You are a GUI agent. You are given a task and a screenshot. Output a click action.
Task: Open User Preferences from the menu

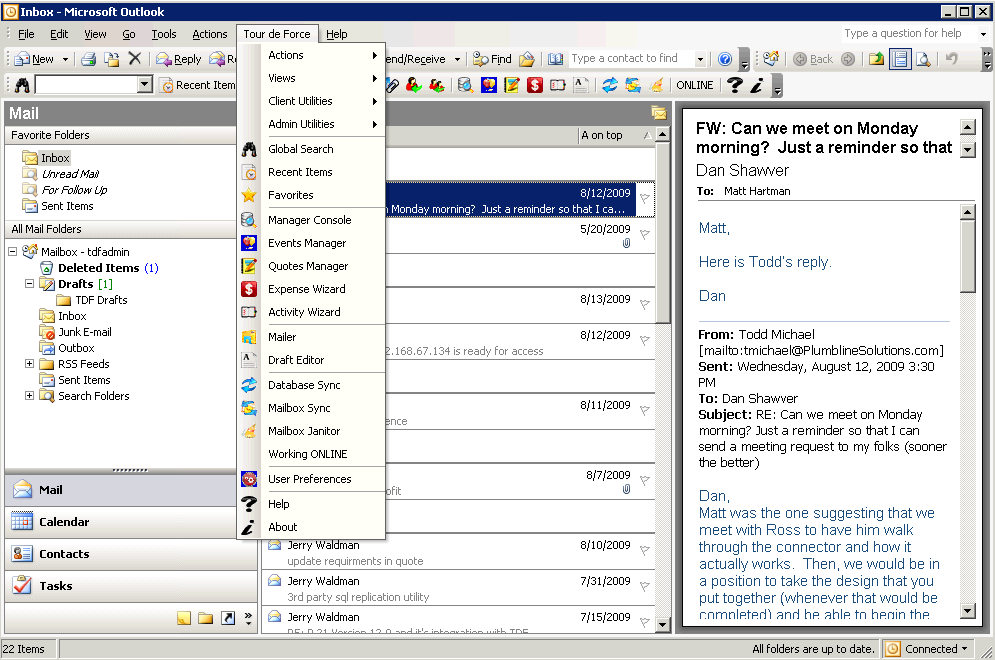(x=311, y=479)
